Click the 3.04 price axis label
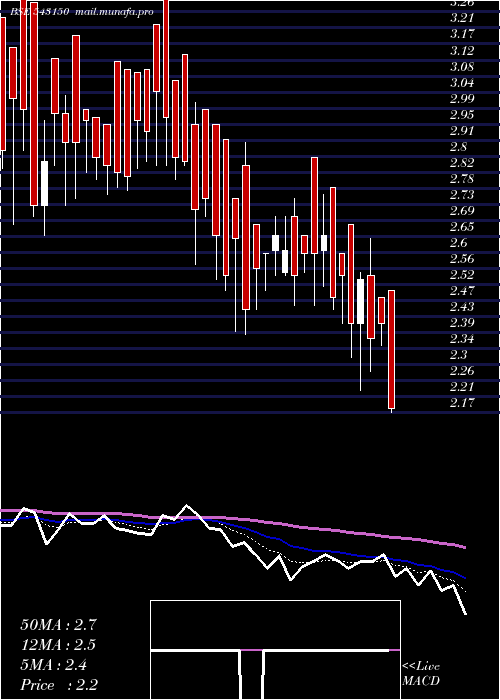 coord(462,83)
